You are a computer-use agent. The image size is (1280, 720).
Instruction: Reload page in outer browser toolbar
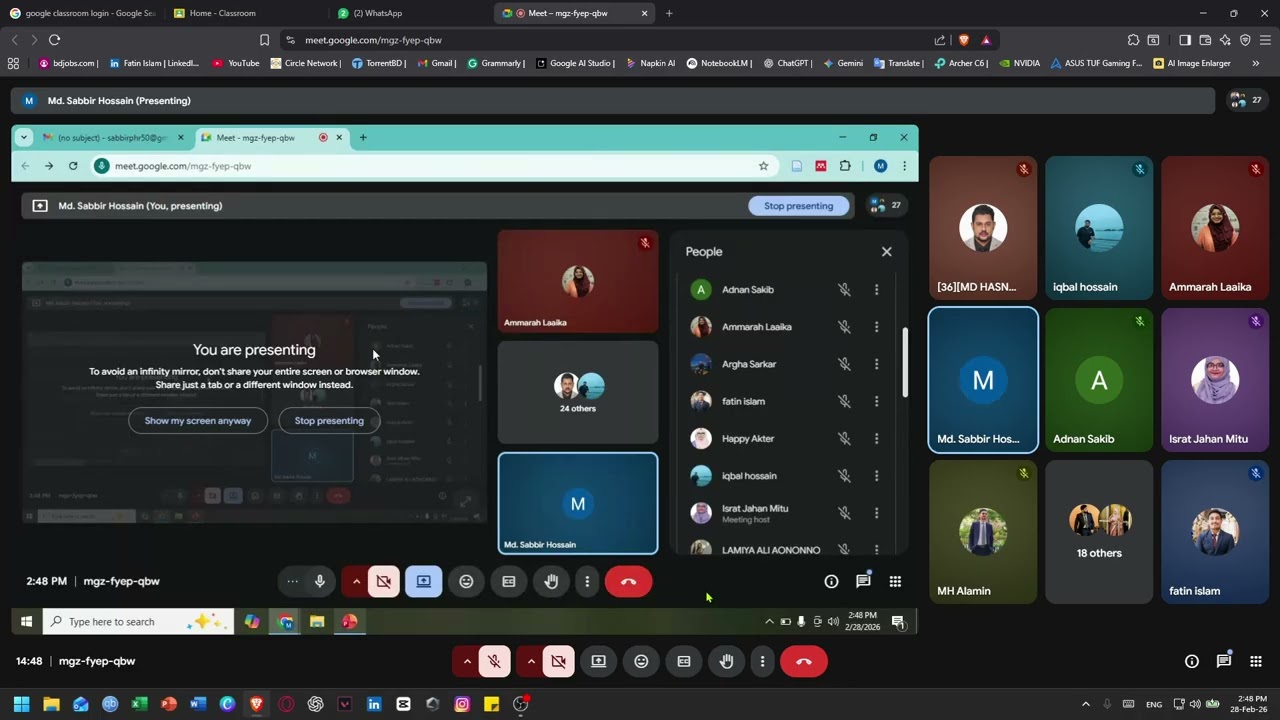54,40
